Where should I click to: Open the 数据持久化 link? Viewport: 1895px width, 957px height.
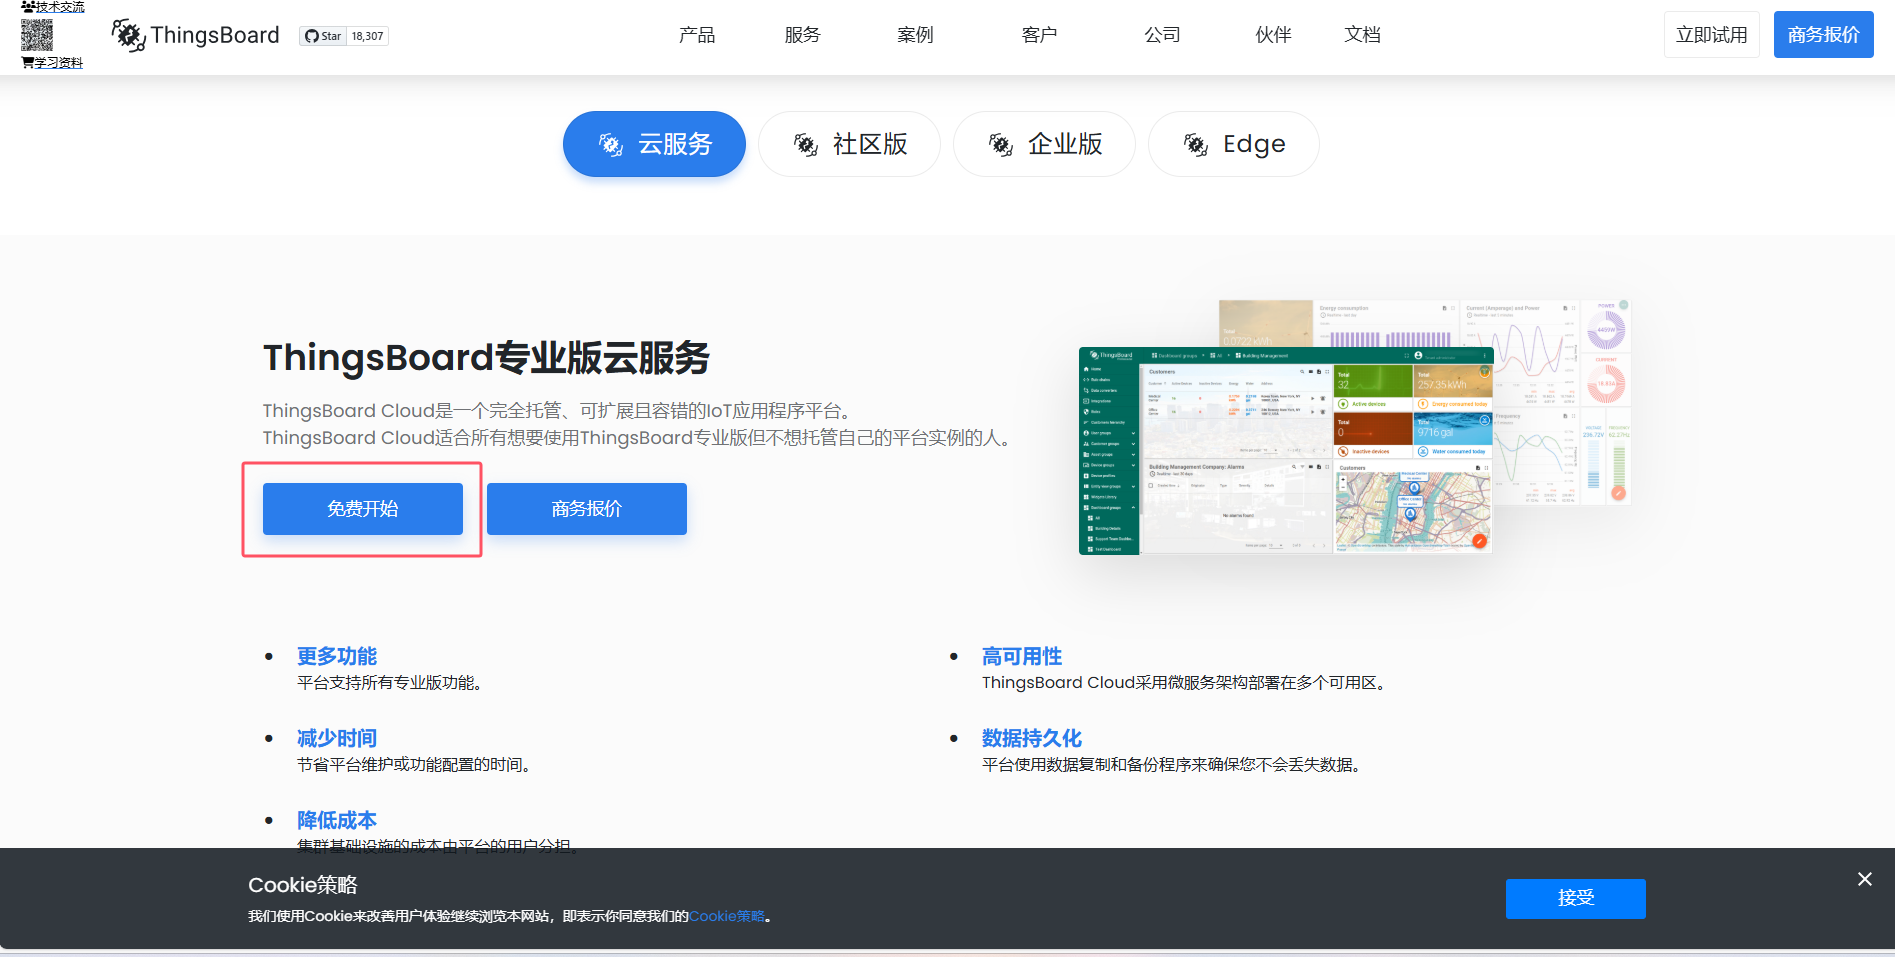click(x=1032, y=738)
